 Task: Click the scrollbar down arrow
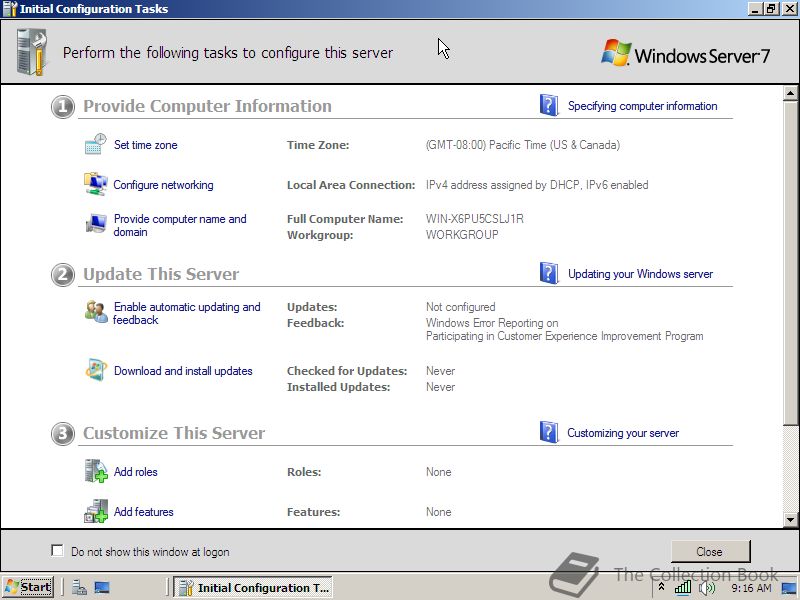[790, 519]
